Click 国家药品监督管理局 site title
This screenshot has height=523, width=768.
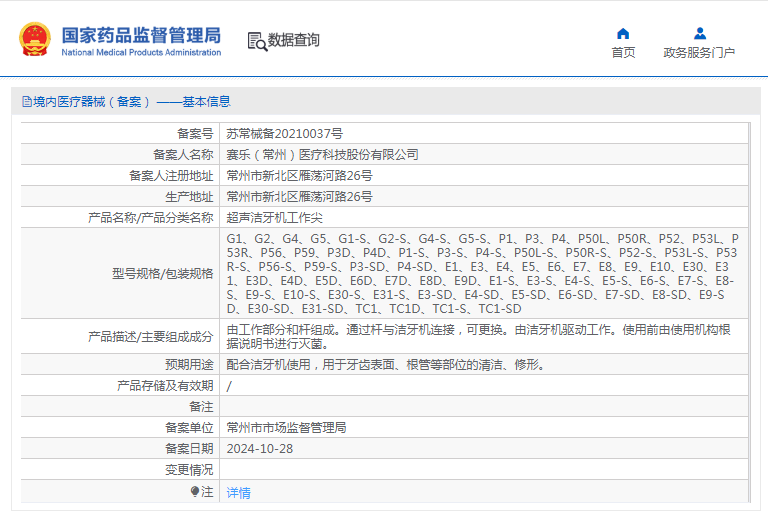point(141,35)
